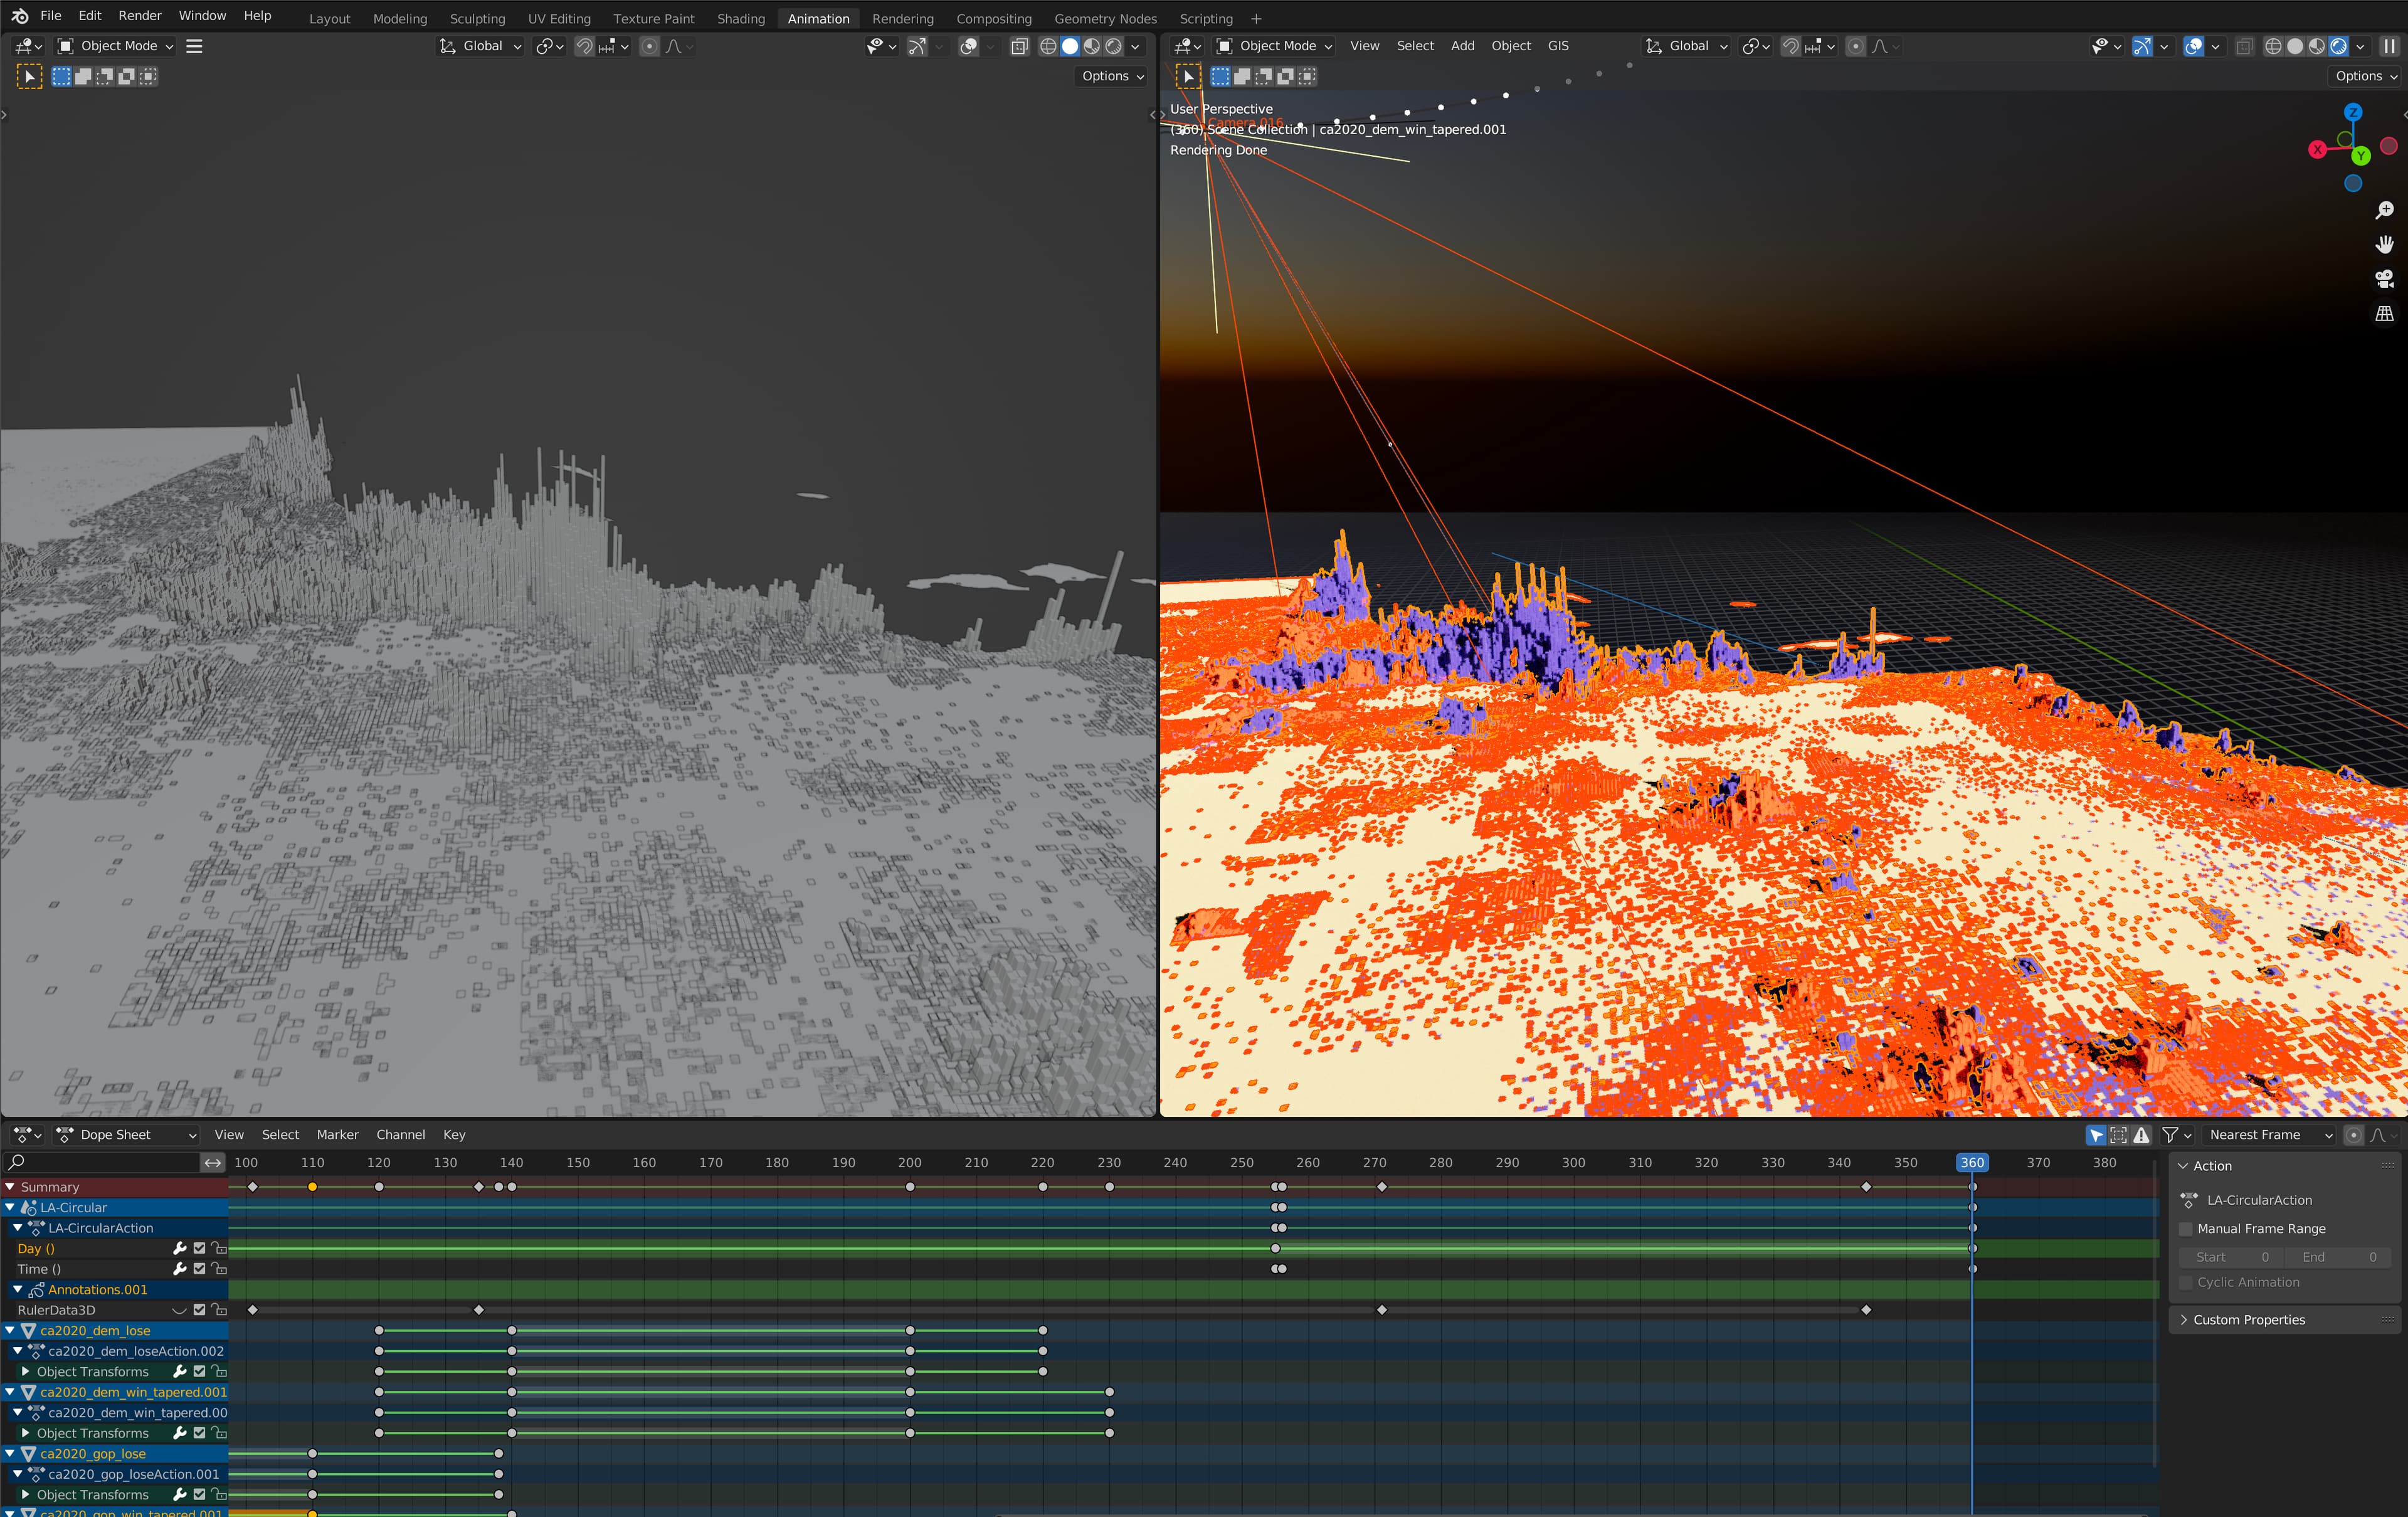This screenshot has width=2408, height=1517.
Task: Toggle gizmo display in right viewport header
Action: [2142, 46]
